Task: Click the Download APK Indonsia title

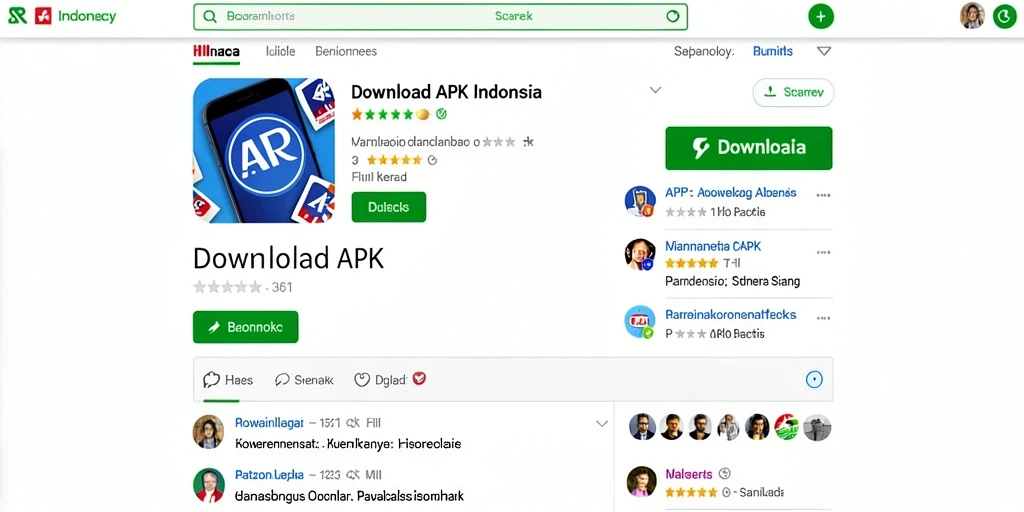Action: [x=446, y=91]
